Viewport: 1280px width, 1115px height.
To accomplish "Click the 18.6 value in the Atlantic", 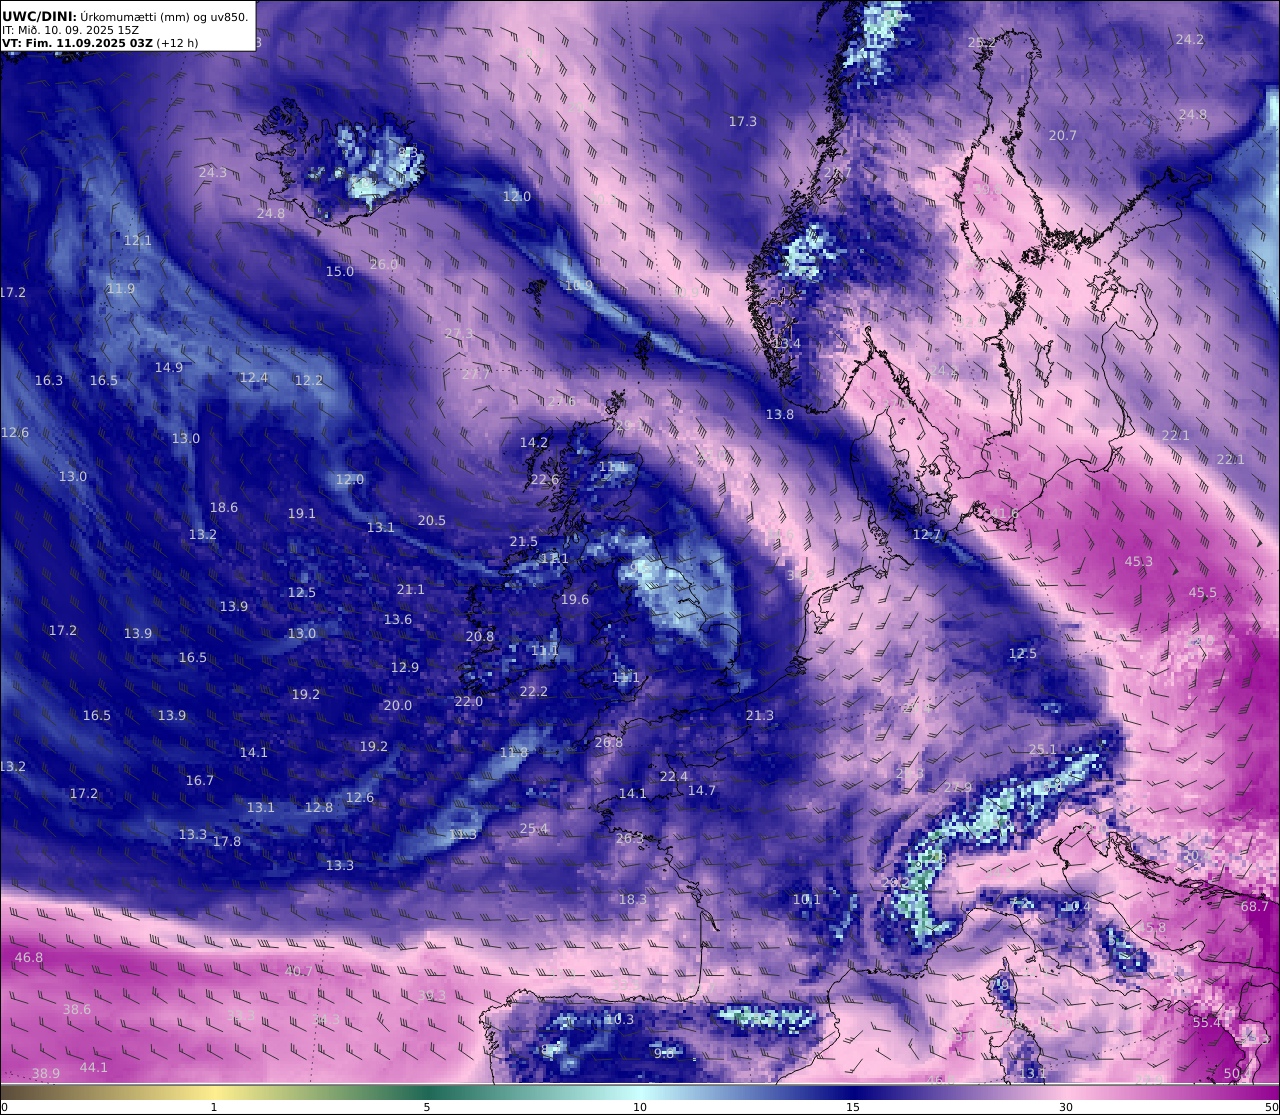I will [x=224, y=508].
